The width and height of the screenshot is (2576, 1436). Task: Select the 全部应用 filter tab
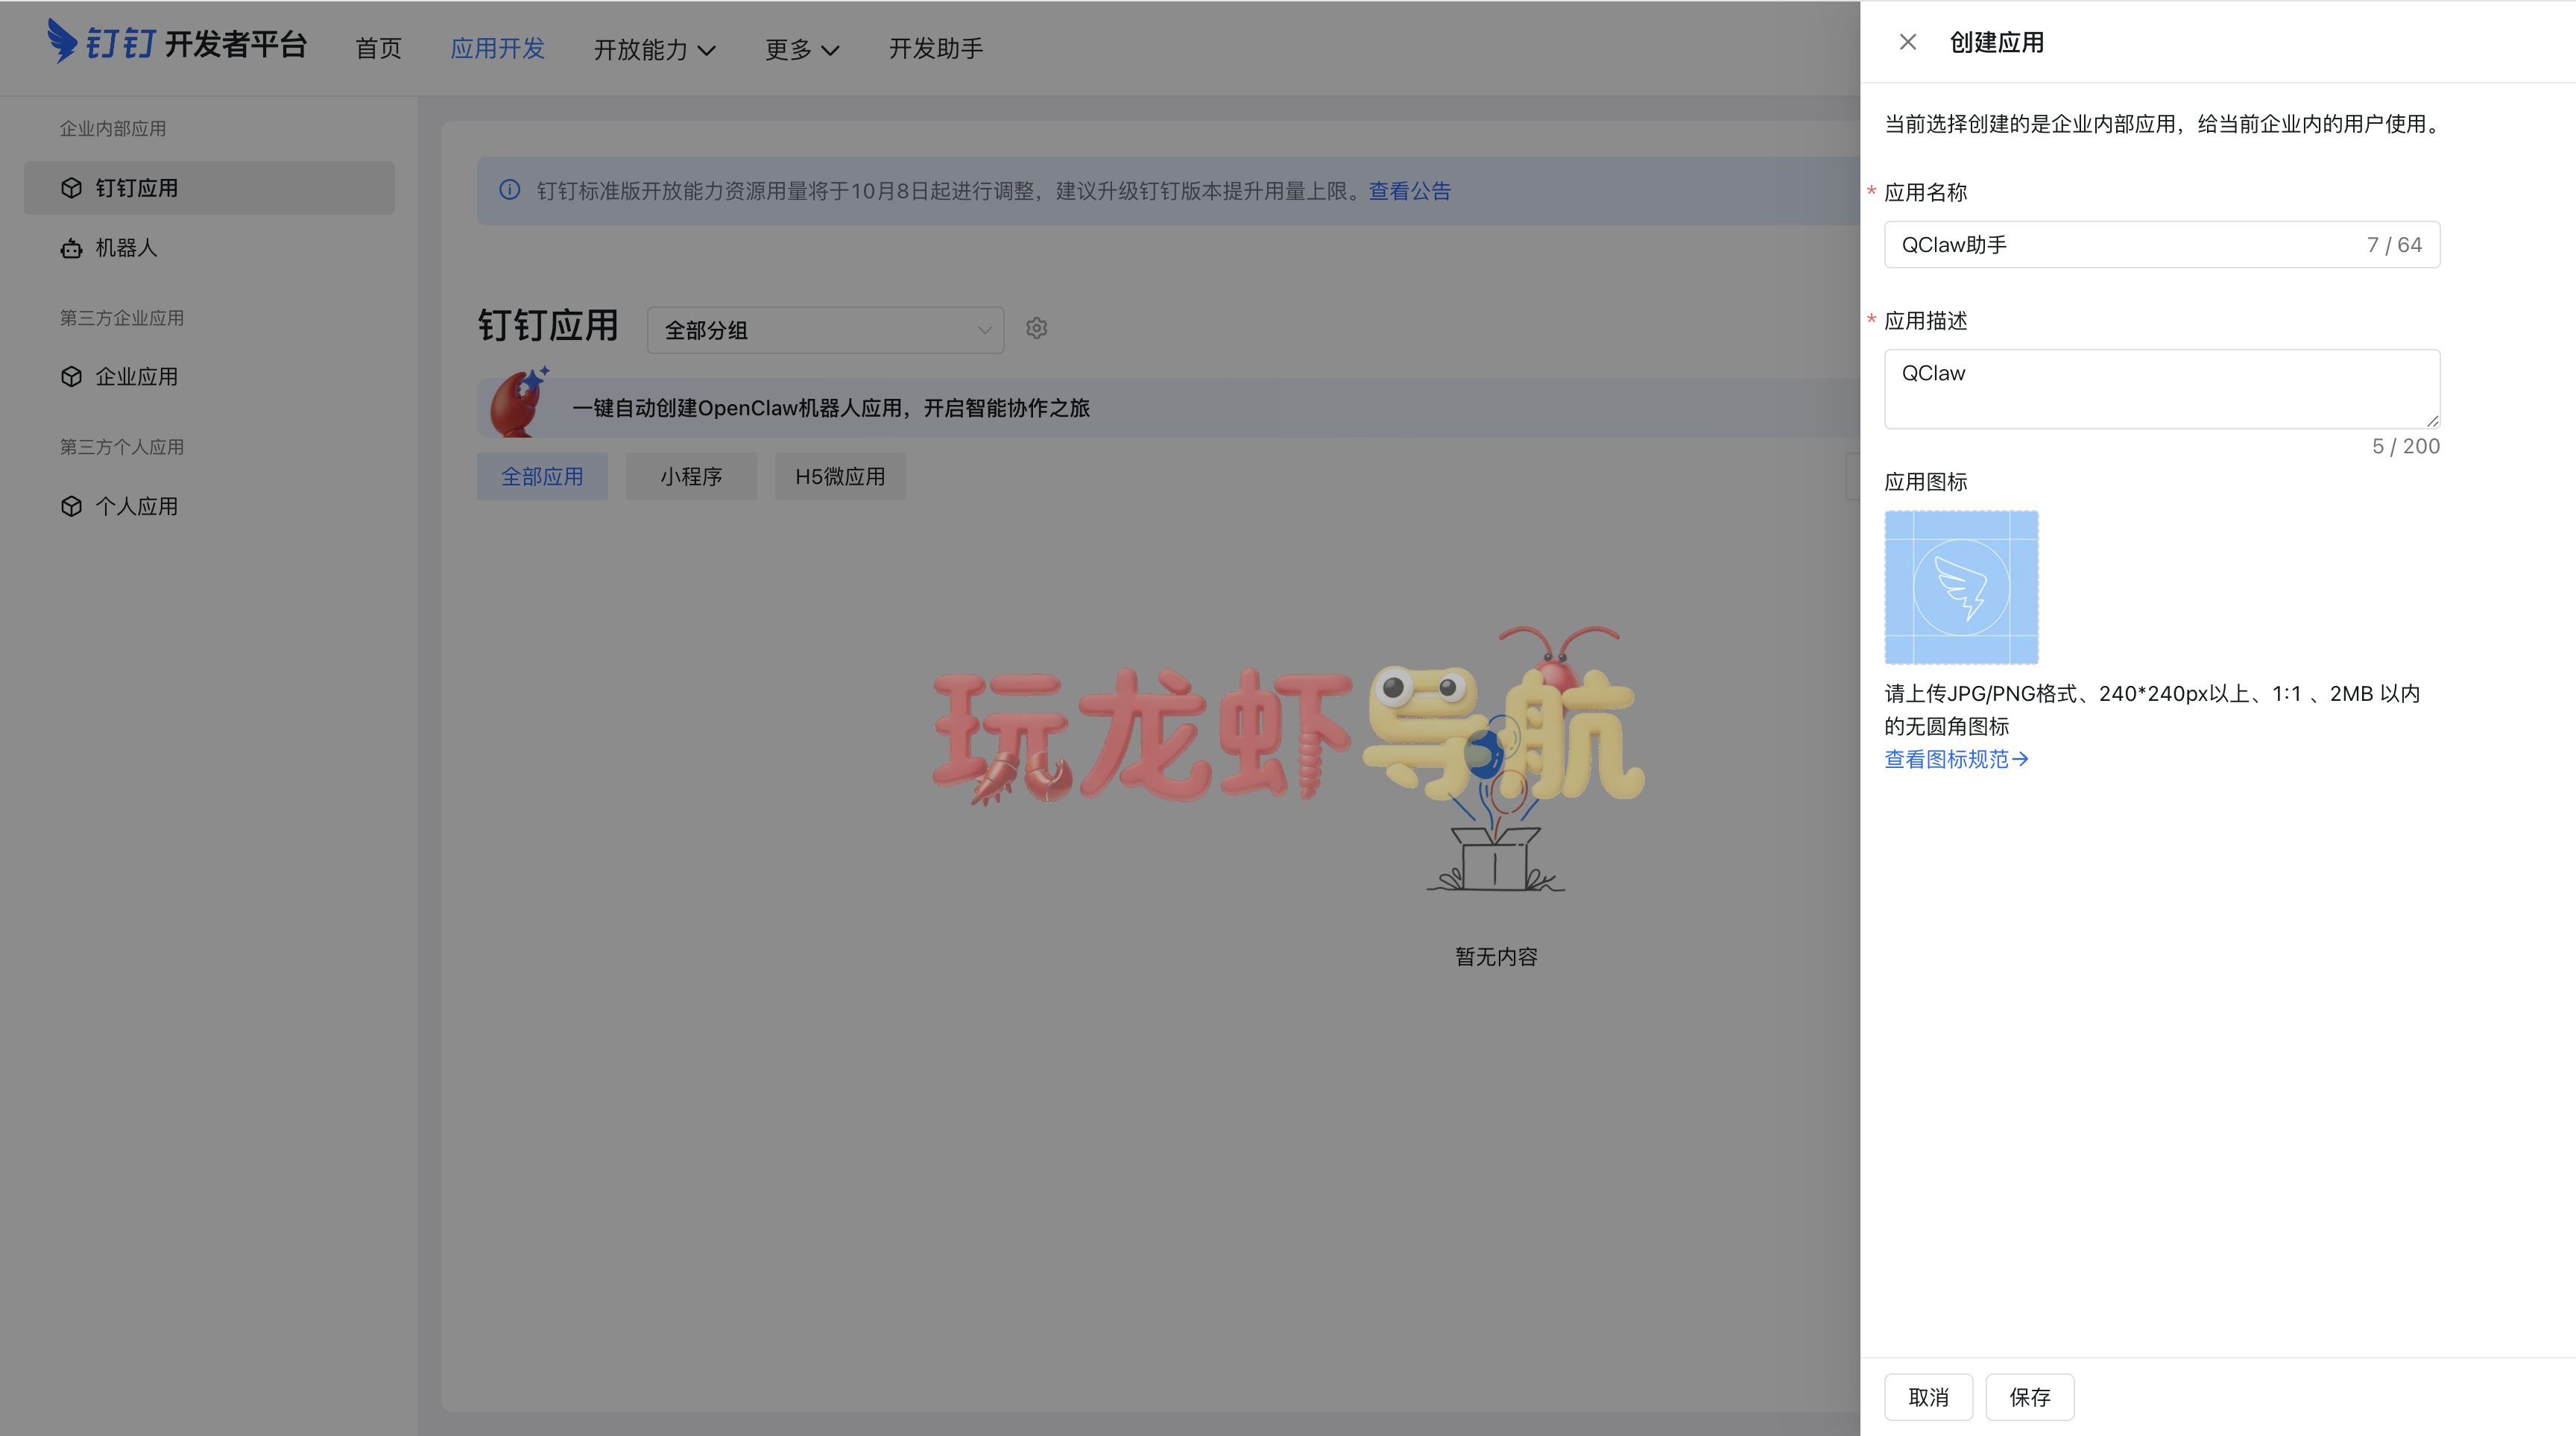click(542, 476)
